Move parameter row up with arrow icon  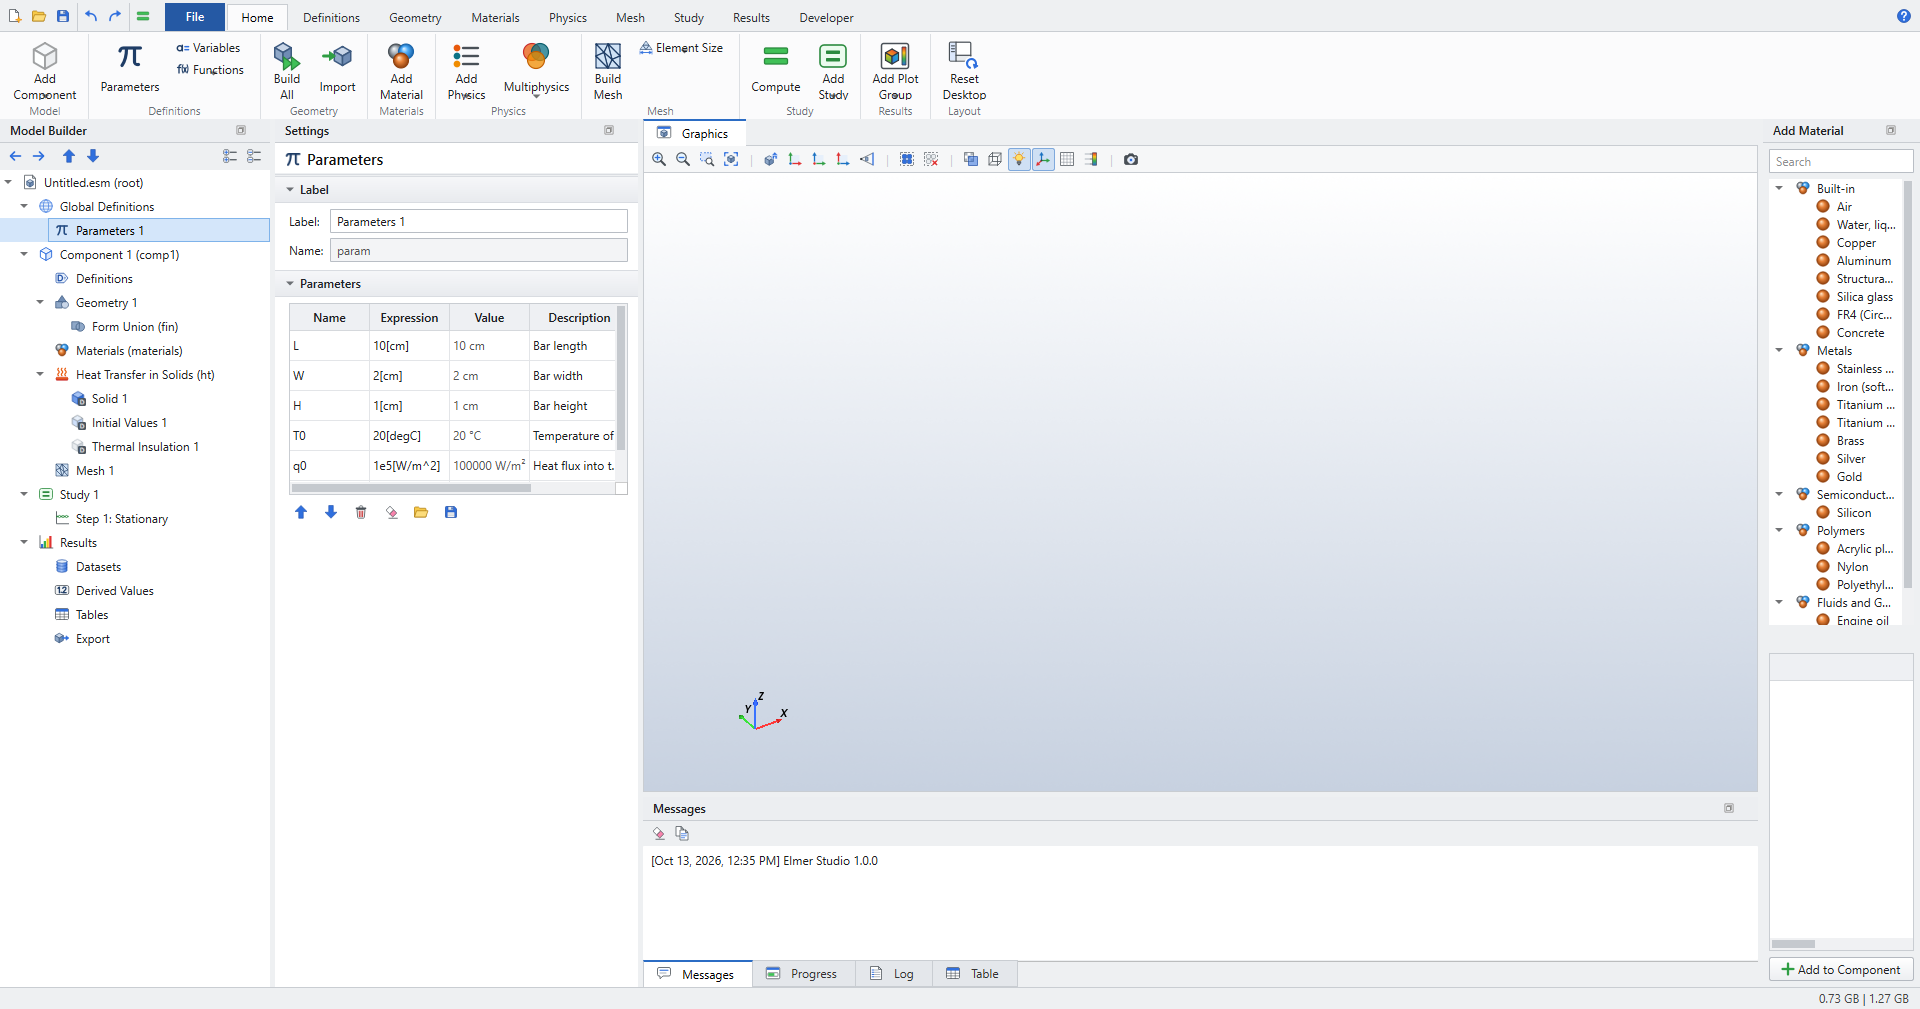[x=301, y=512]
